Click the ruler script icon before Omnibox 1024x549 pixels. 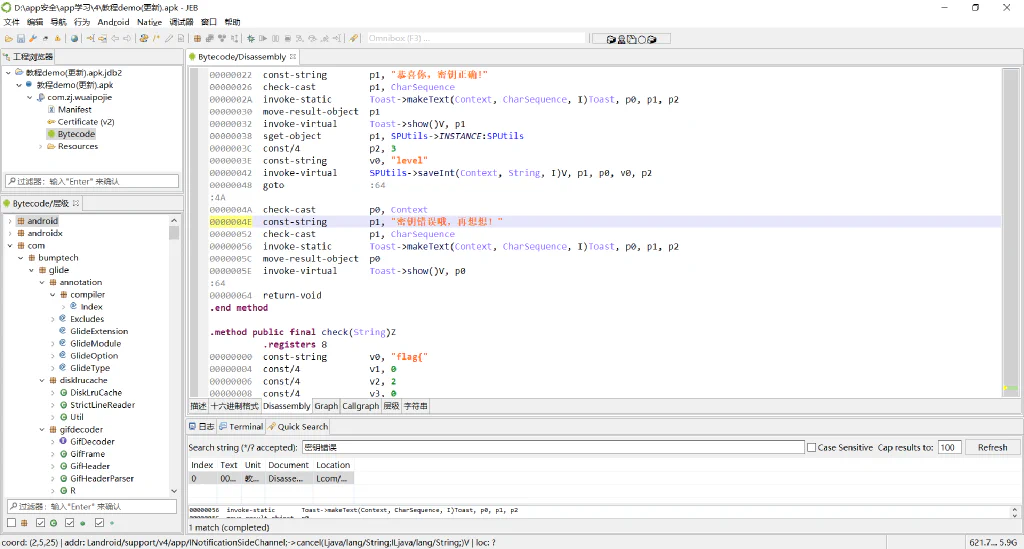pyautogui.click(x=353, y=39)
